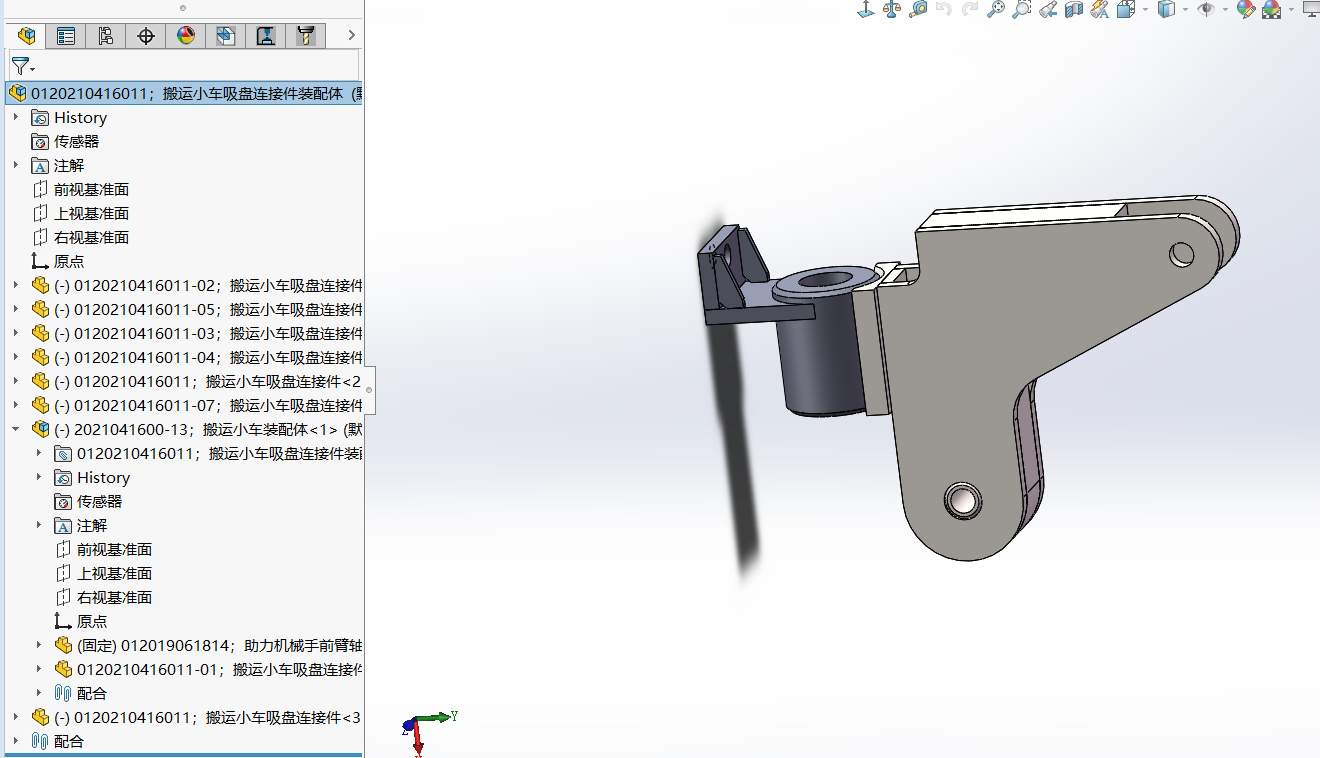Switch to the PropertyManager tab
Viewport: 1320px width, 758px height.
tap(66, 36)
